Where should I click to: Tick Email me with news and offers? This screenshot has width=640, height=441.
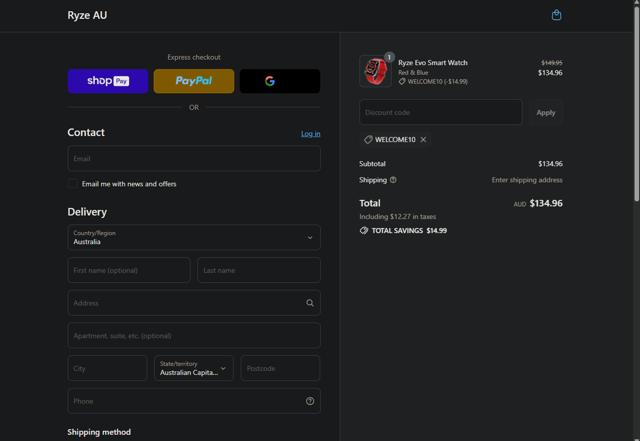73,184
